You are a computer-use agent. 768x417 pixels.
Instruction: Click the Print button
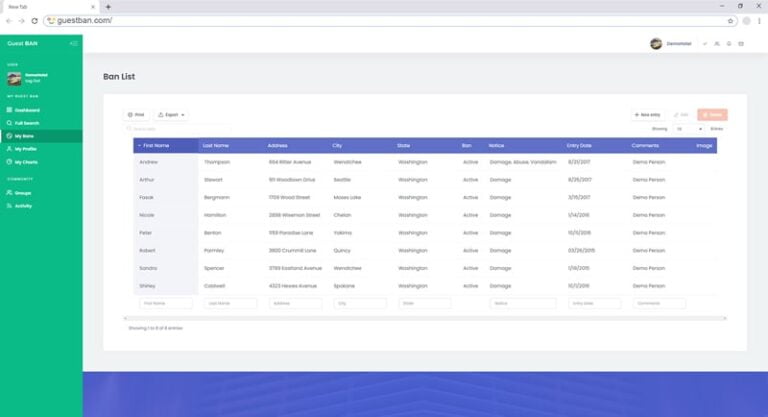click(136, 115)
